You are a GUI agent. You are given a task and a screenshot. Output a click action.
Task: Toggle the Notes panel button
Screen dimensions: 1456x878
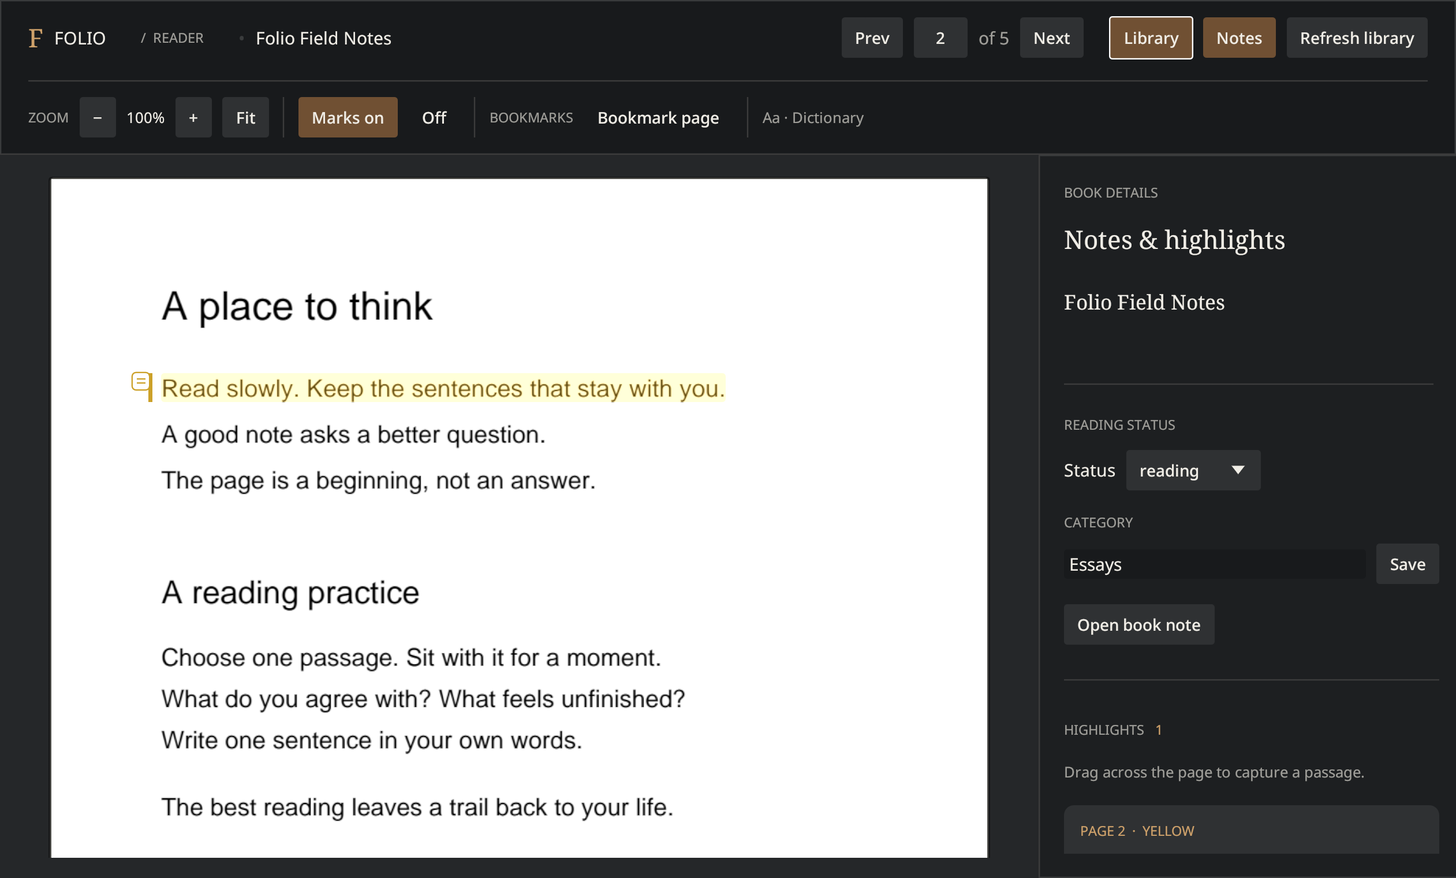point(1239,38)
